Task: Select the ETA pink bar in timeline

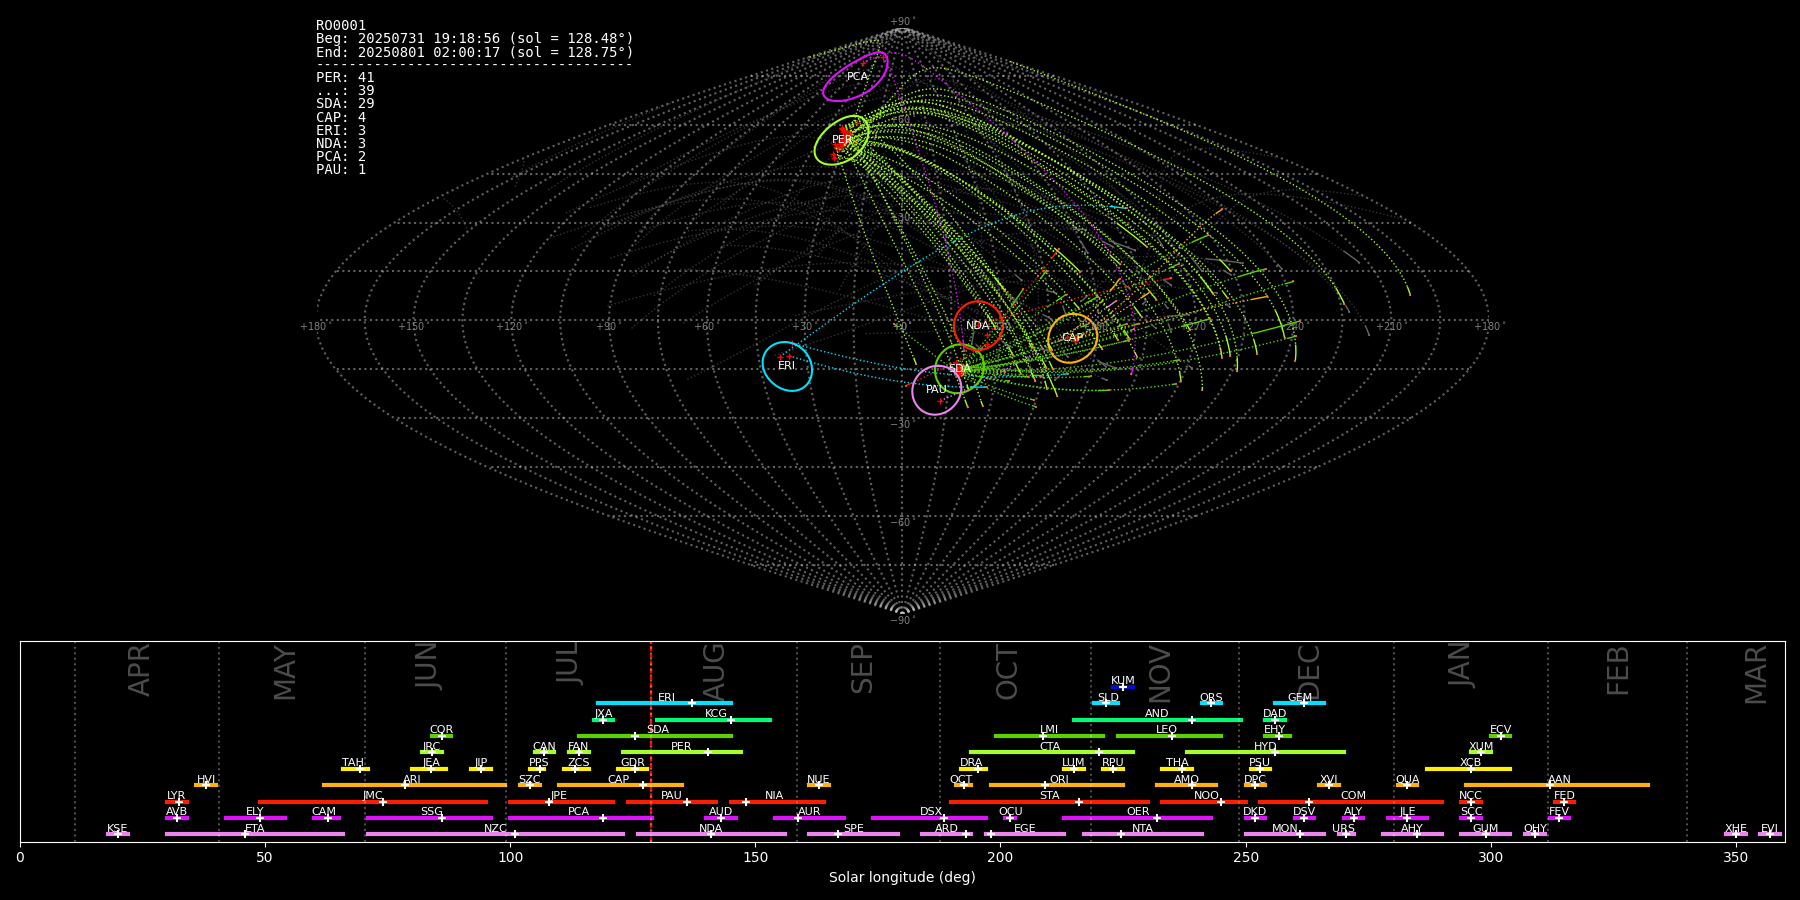Action: 255,834
